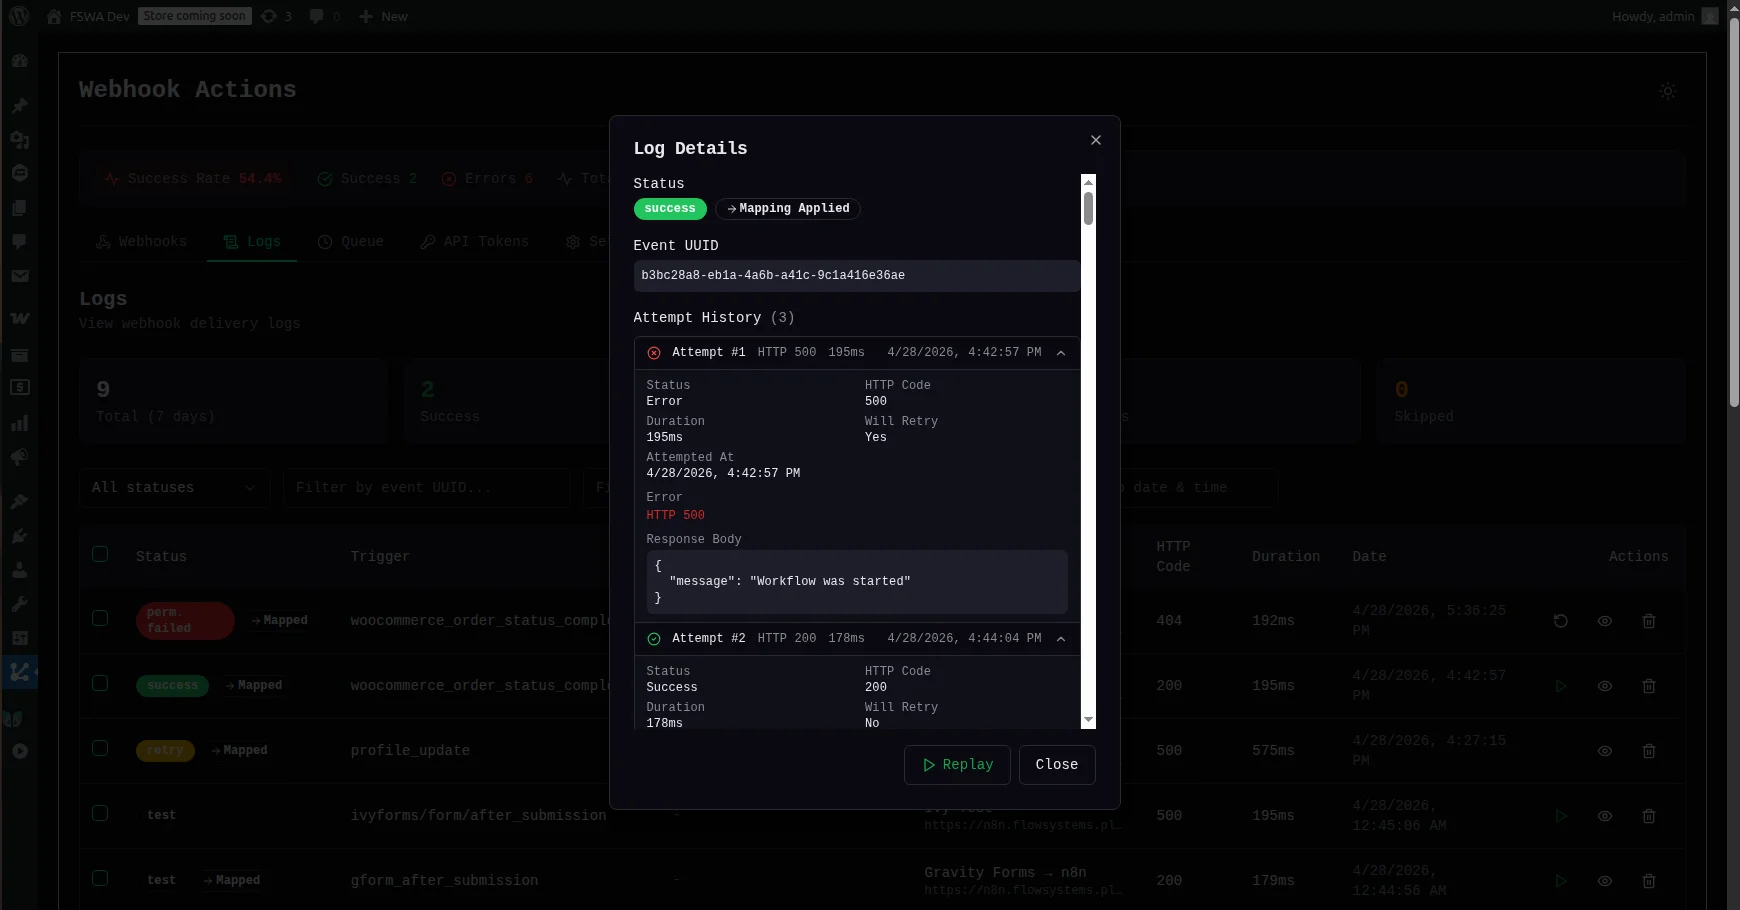Viewport: 1740px width, 910px height.
Task: Open the Marketing megaphone icon in sidebar
Action: point(19,457)
